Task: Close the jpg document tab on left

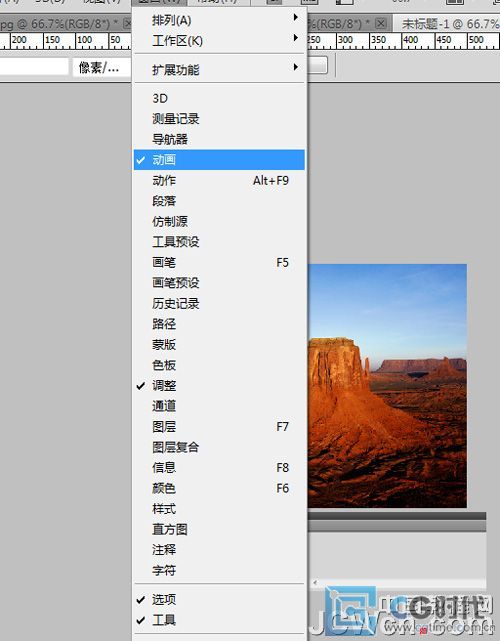Action: click(127, 23)
